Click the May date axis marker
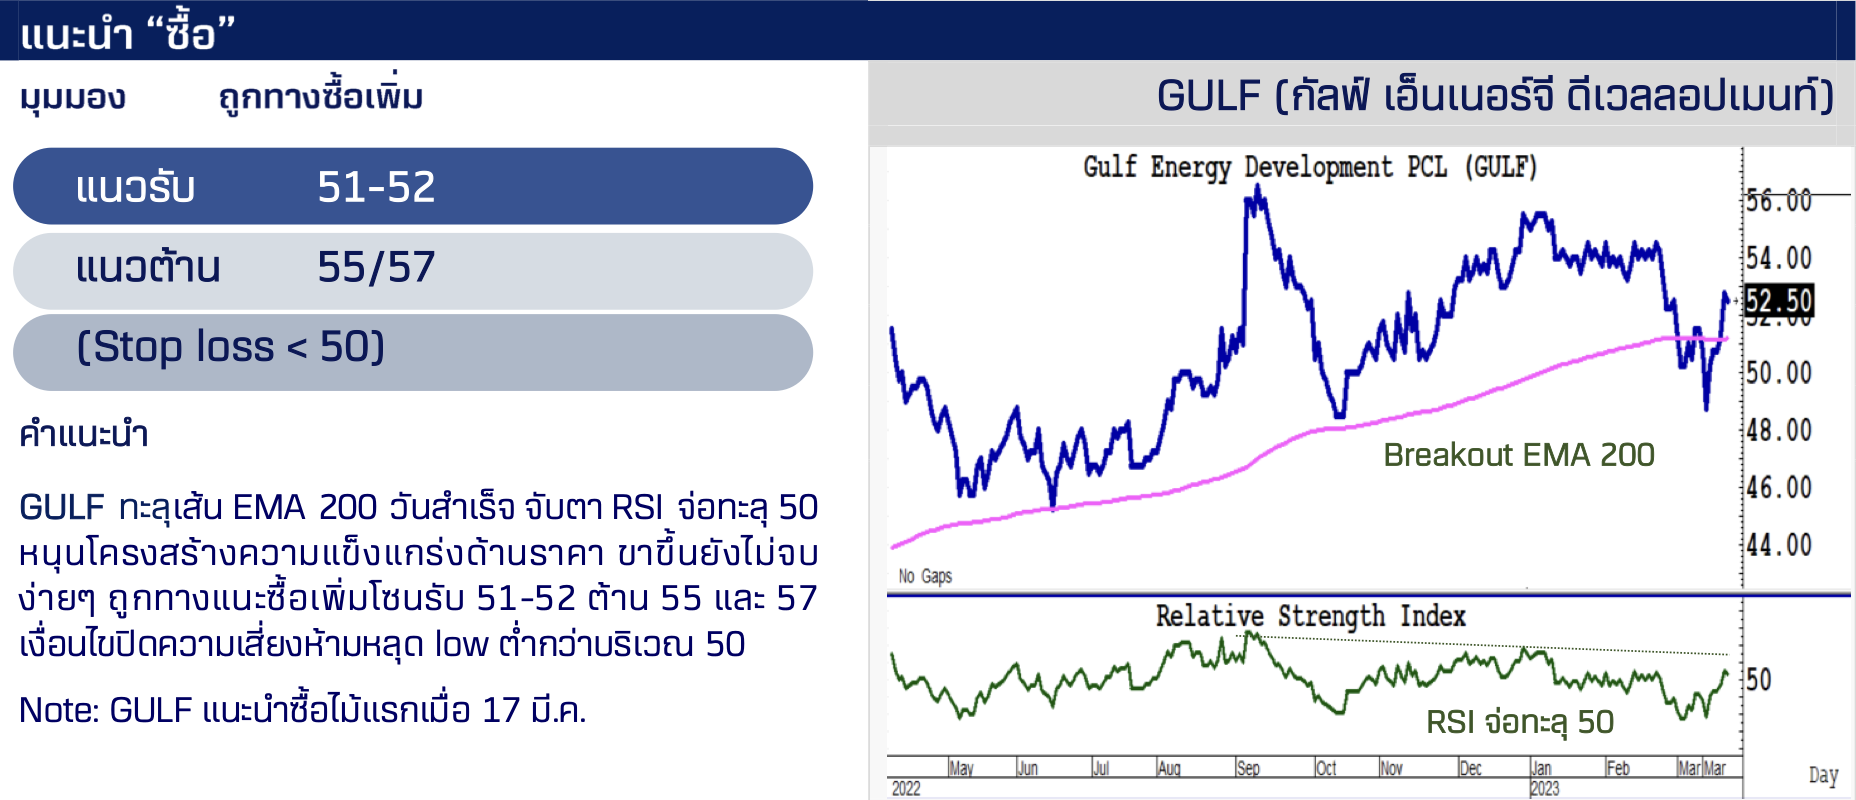This screenshot has height=800, width=1856. click(x=961, y=768)
